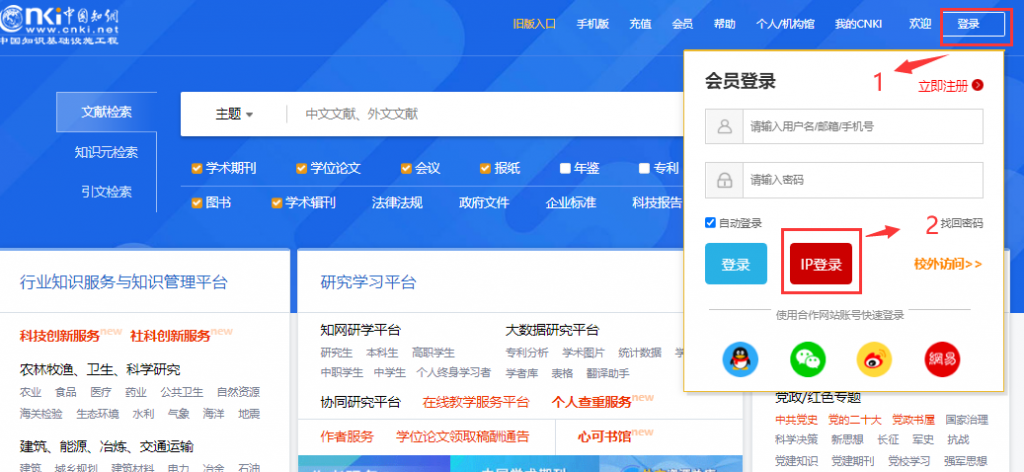Click the CNKI 中国知网 logo
This screenshot has height=472, width=1024.
point(60,24)
